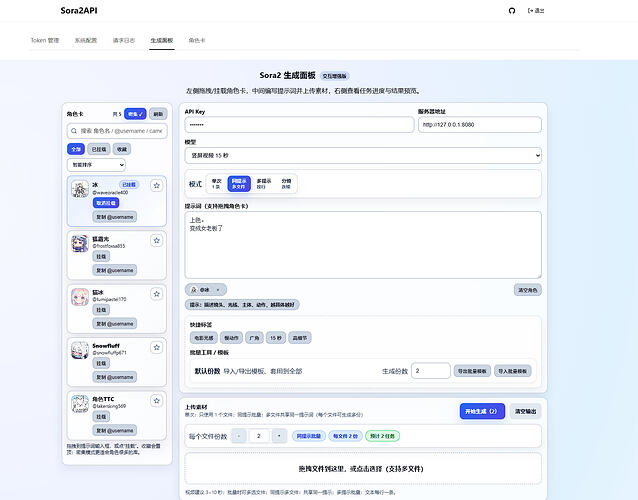Open the 角色卡 tab
Image resolution: width=638 pixels, height=500 pixels.
click(197, 40)
